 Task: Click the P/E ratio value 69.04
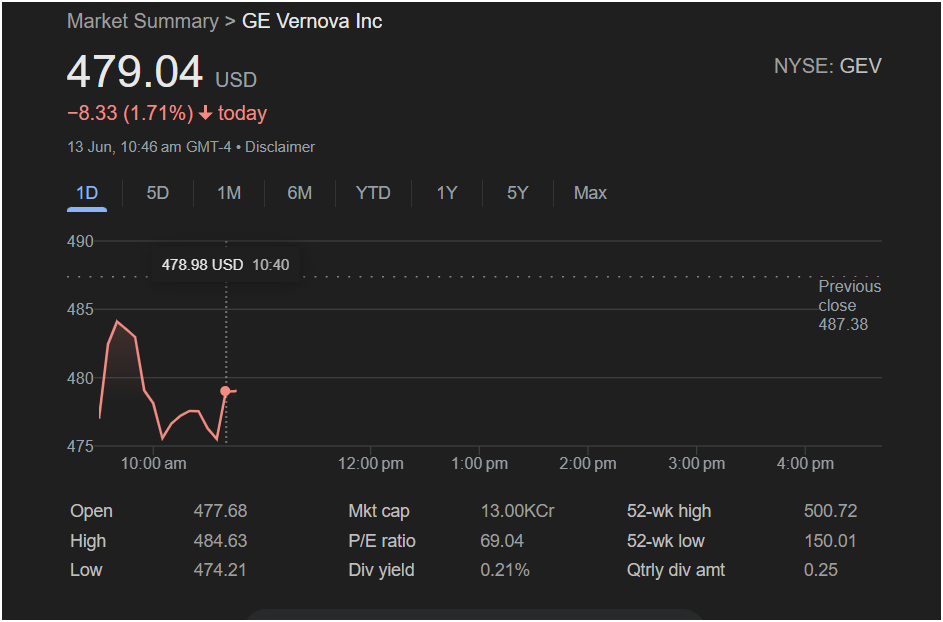502,541
